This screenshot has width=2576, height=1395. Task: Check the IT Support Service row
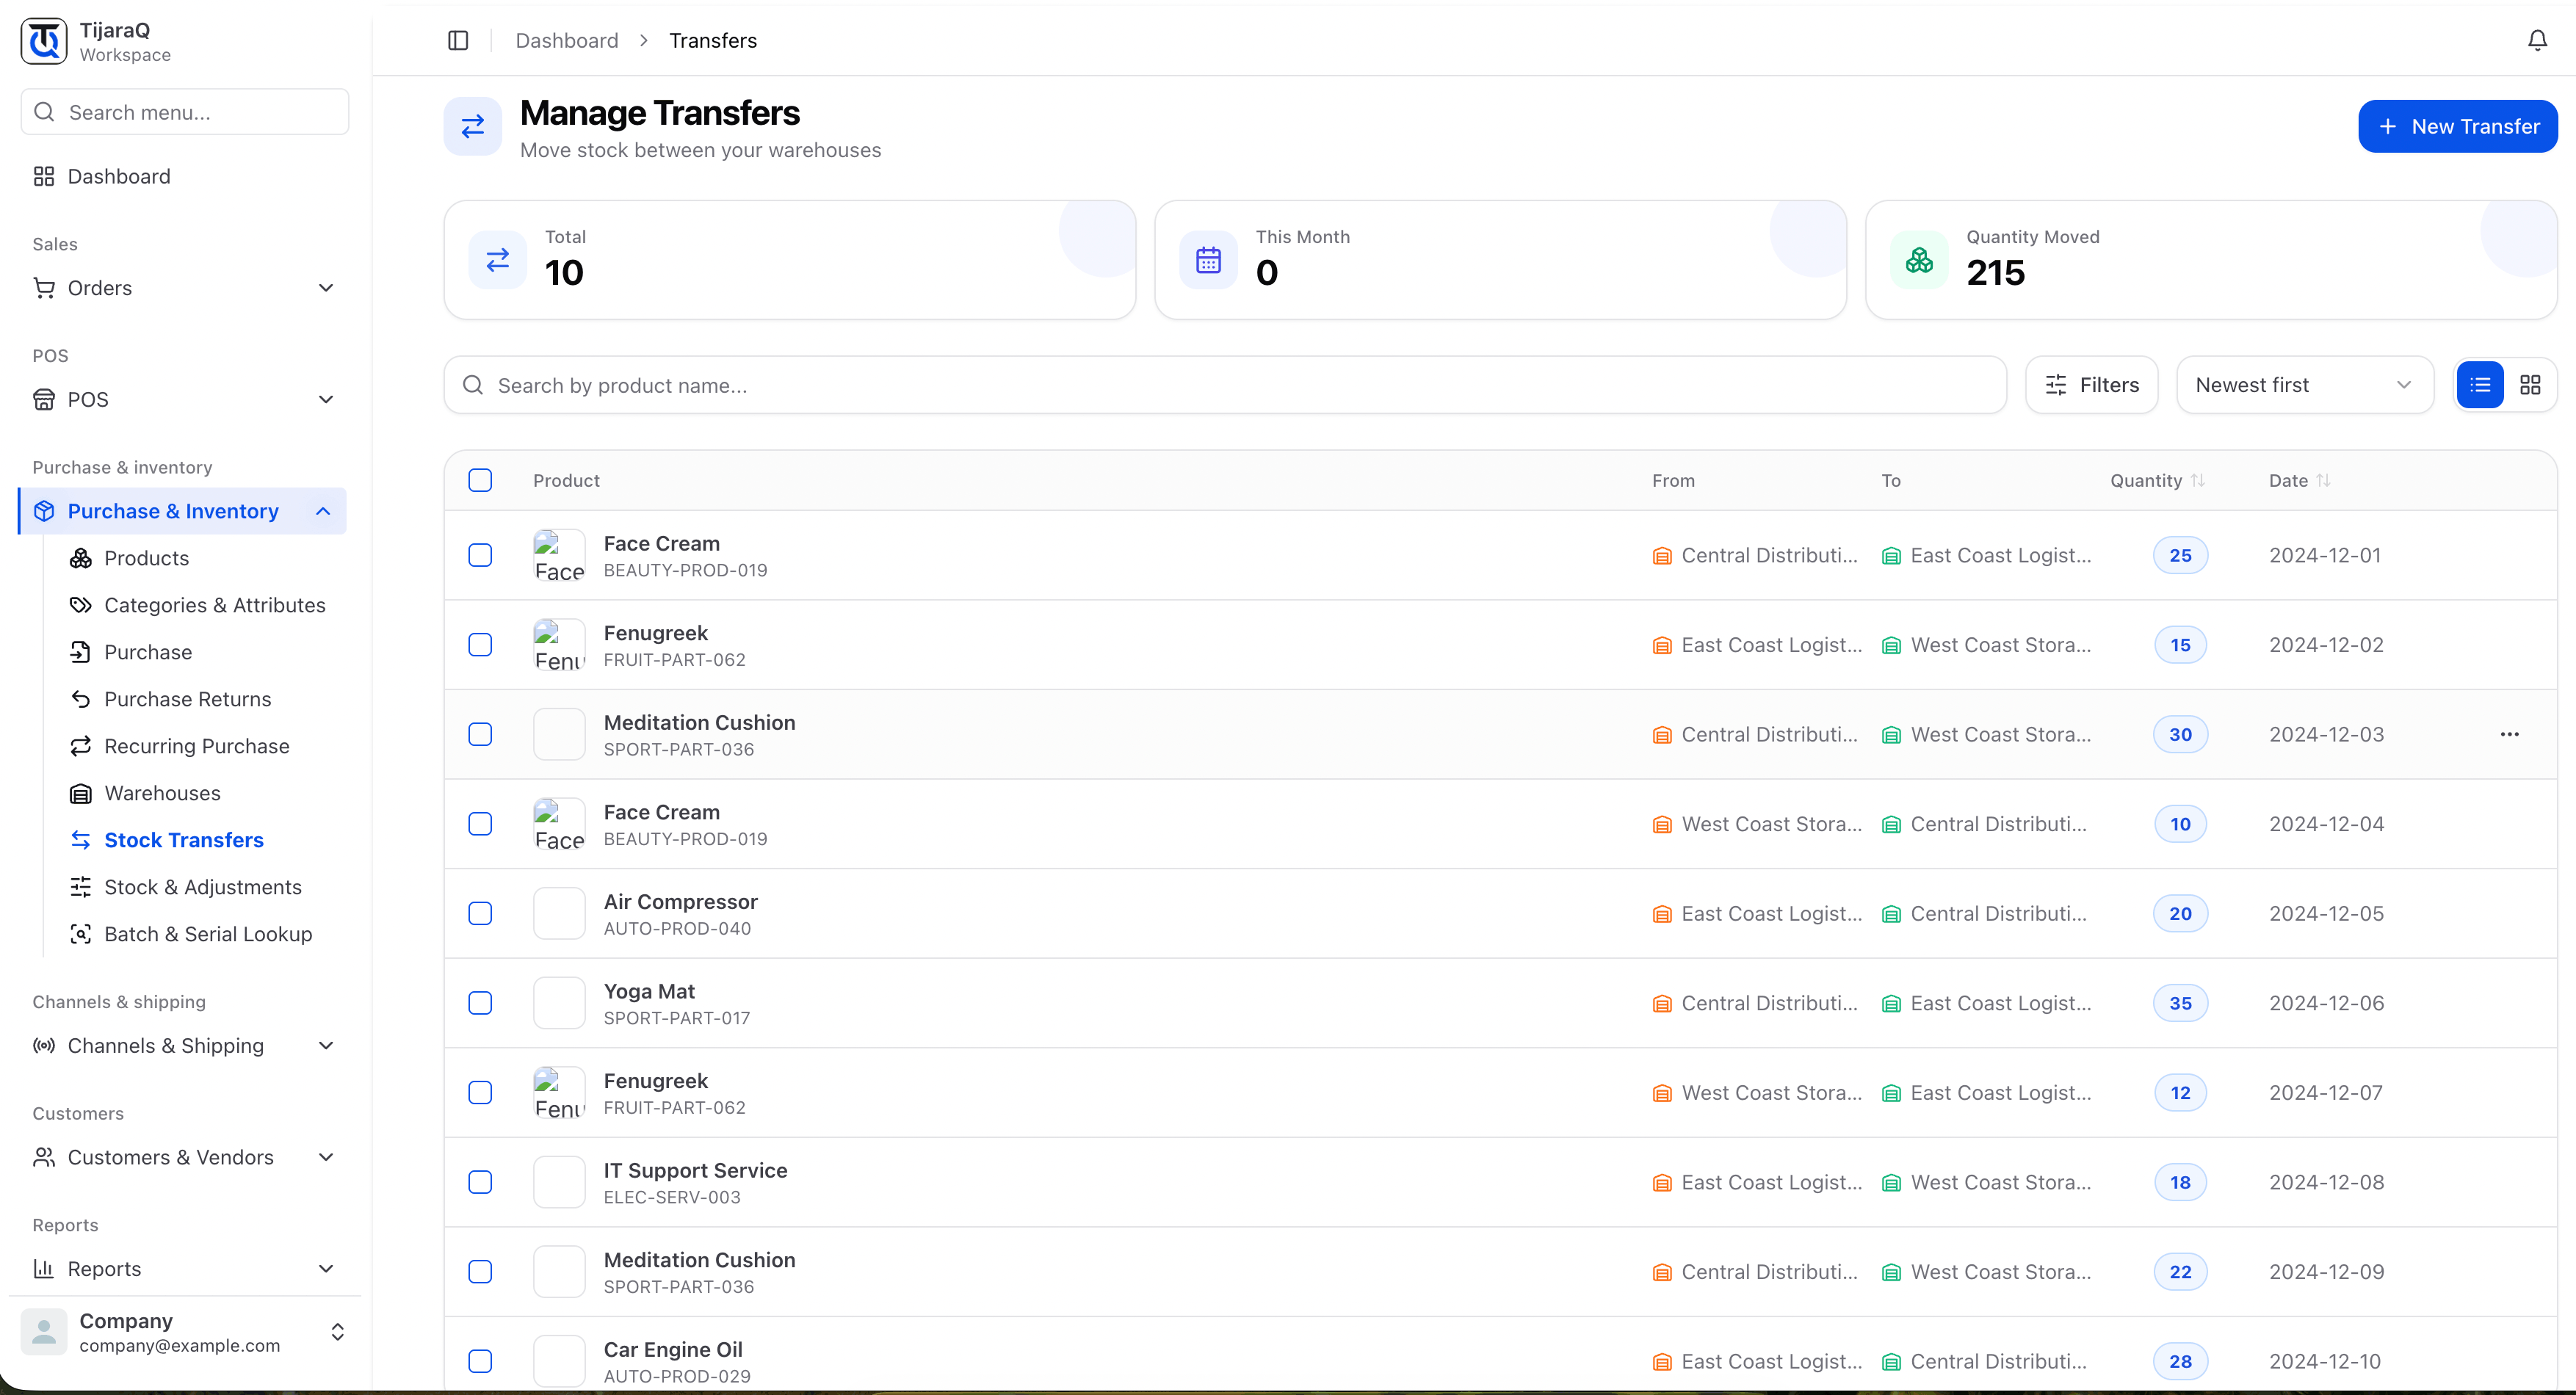(x=480, y=1182)
